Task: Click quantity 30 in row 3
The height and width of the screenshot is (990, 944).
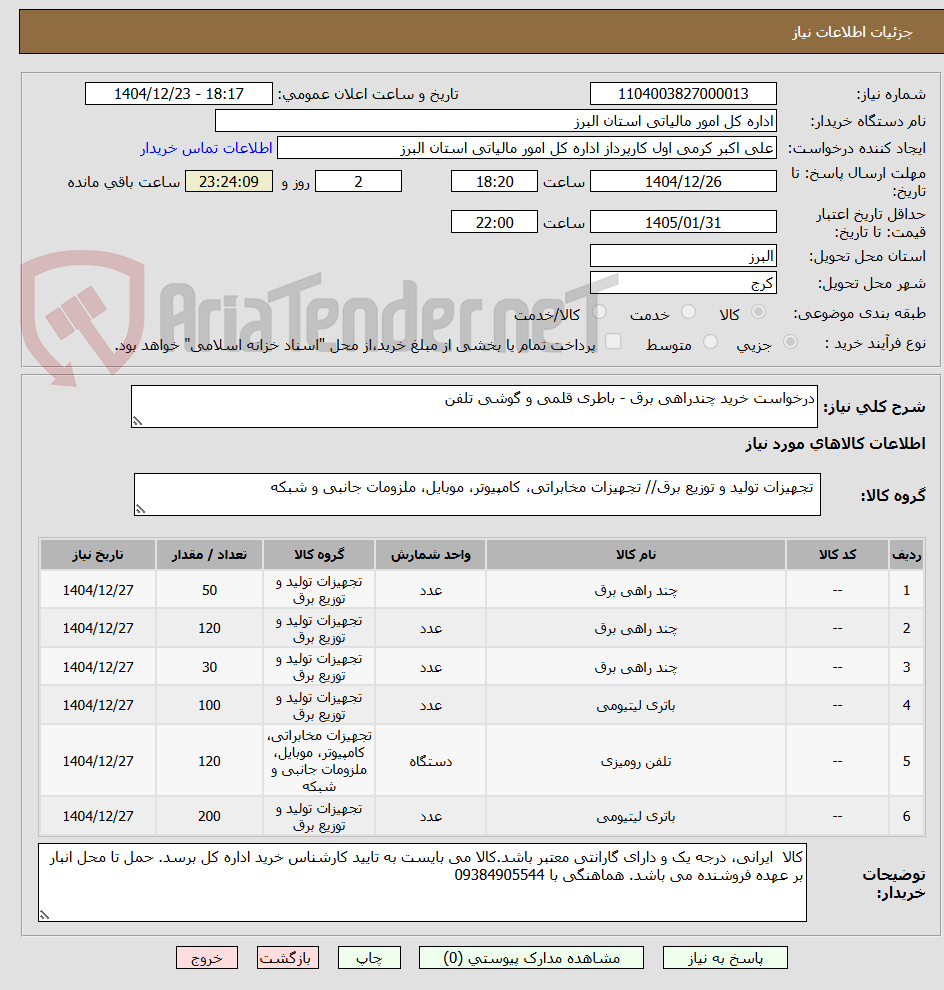Action: (x=209, y=667)
